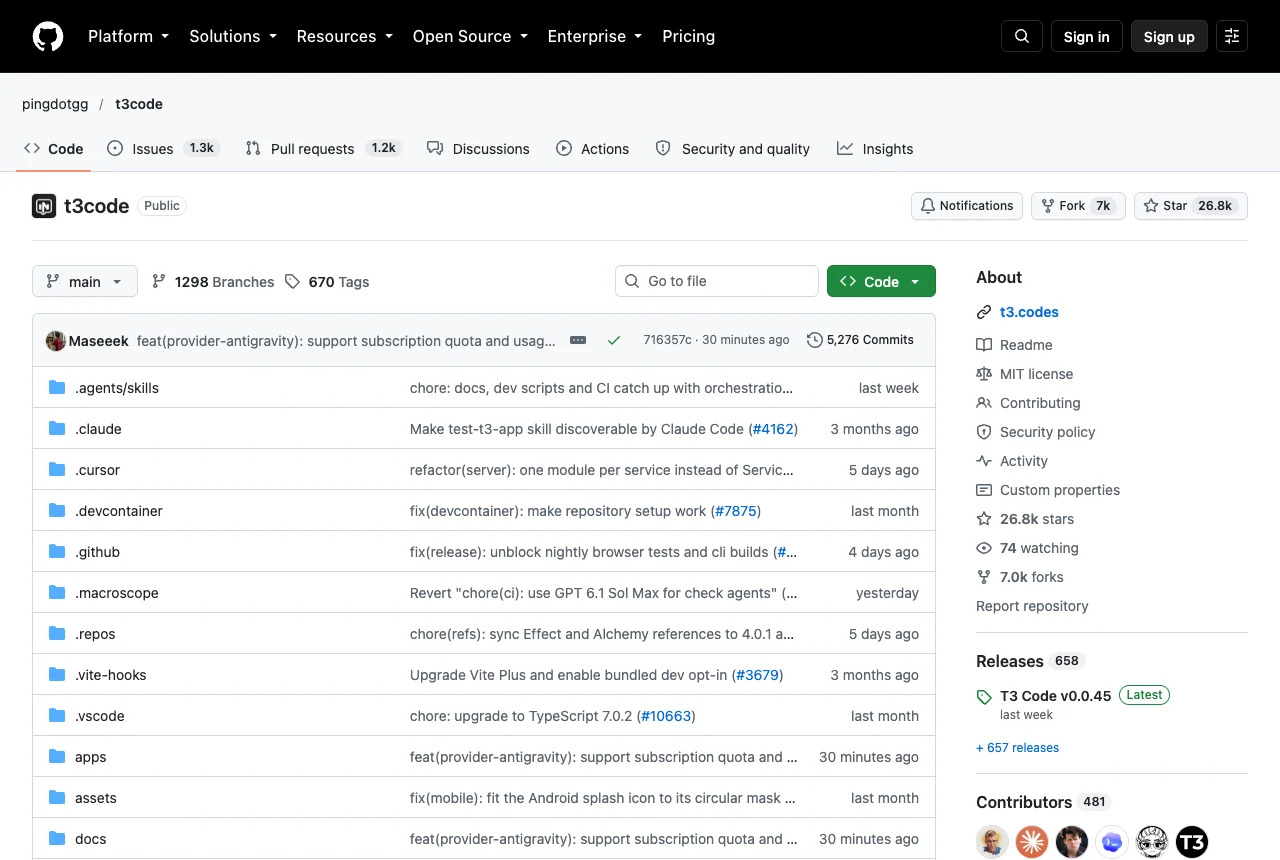
Task: Open pull request #4162 link
Action: 772,429
